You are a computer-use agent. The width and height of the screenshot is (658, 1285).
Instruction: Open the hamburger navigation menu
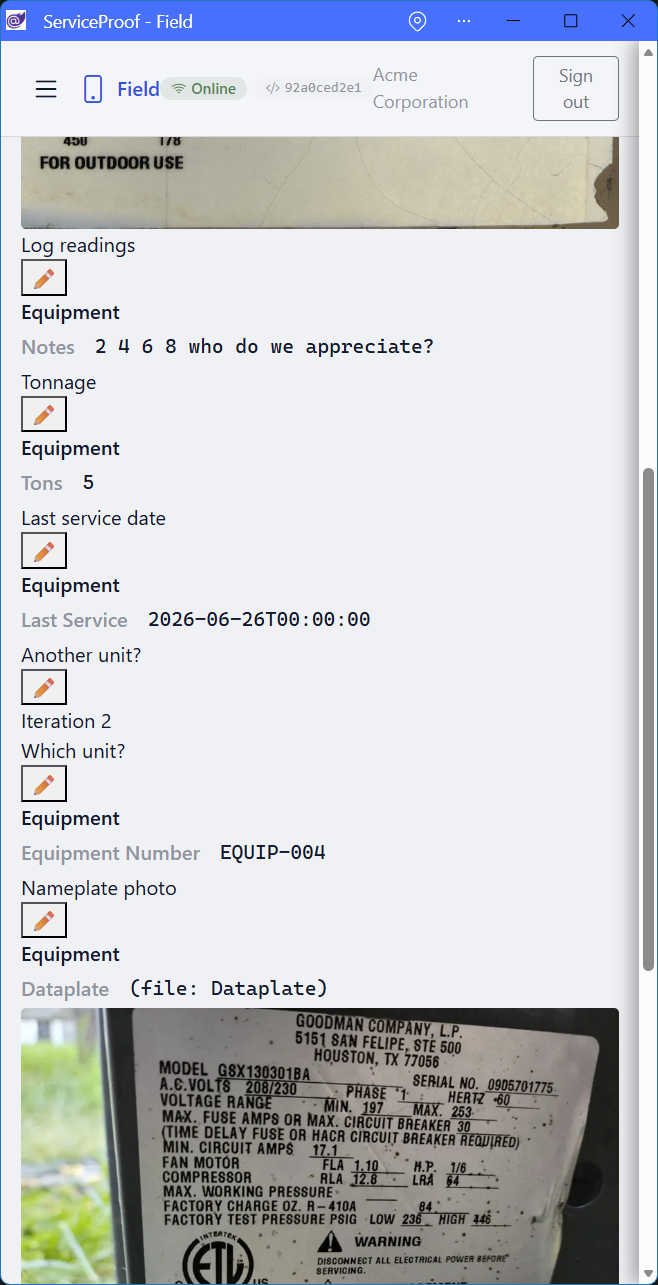tap(46, 89)
